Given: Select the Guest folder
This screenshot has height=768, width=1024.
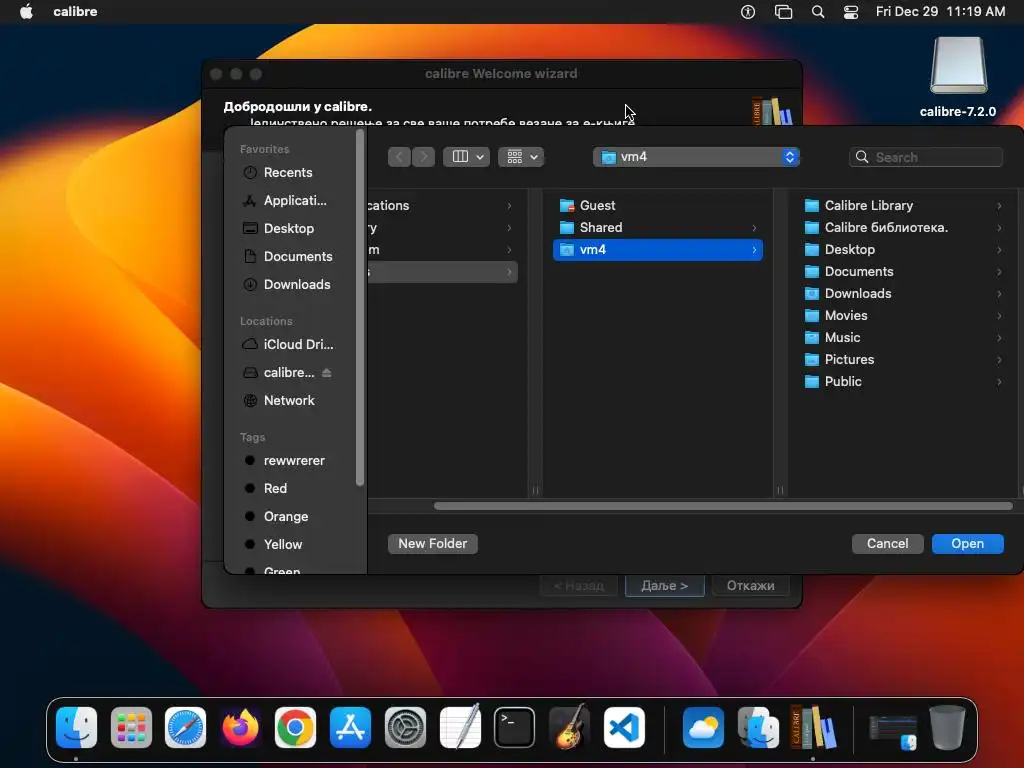Looking at the screenshot, I should pos(658,206).
